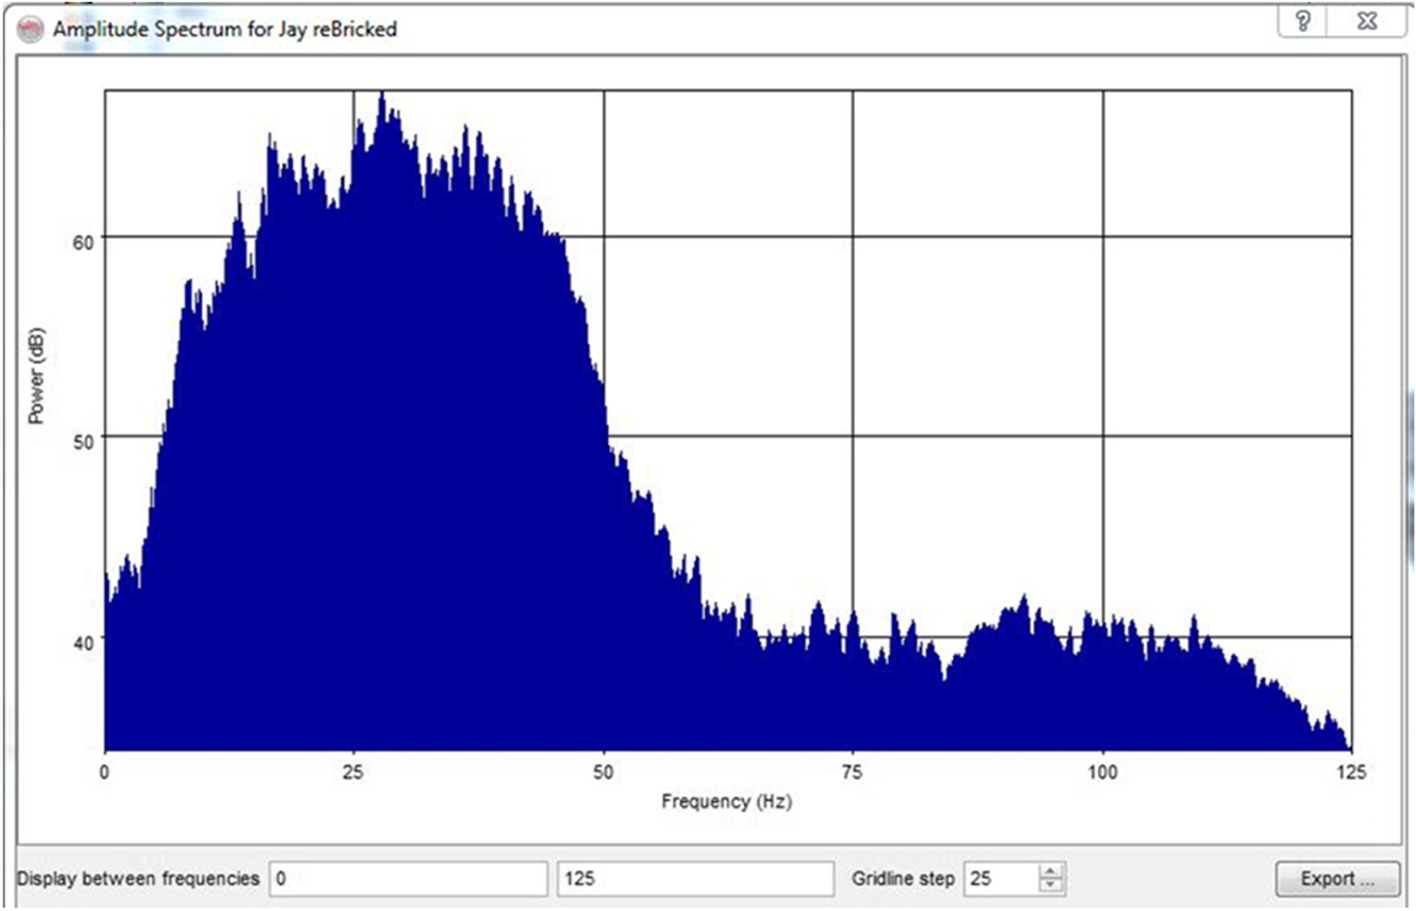The width and height of the screenshot is (1416, 911).
Task: Click the 'Display between frequencies' label
Action: [138, 879]
